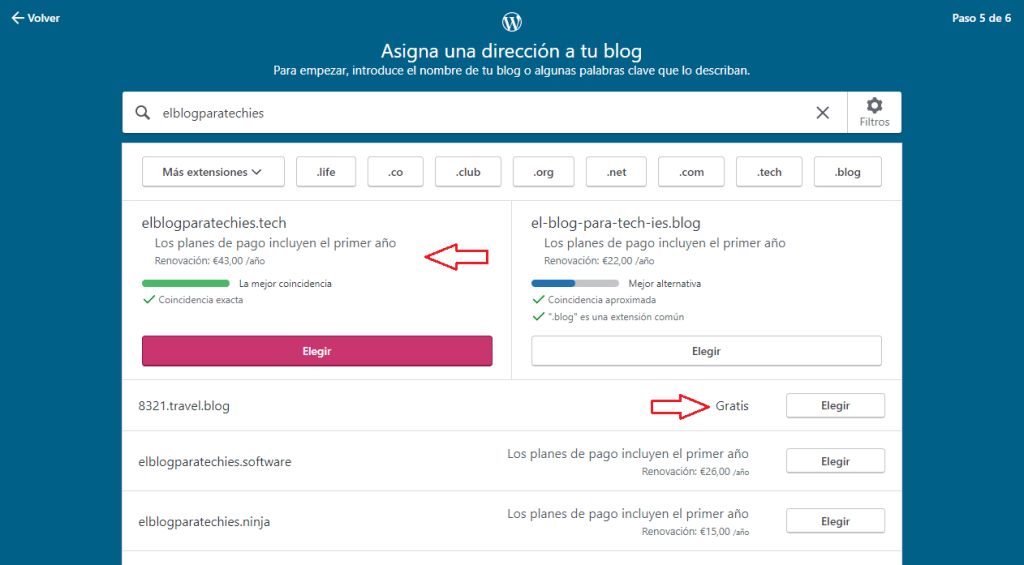This screenshot has width=1024, height=565.
Task: Expand the Más extensiones dropdown
Action: pos(213,172)
